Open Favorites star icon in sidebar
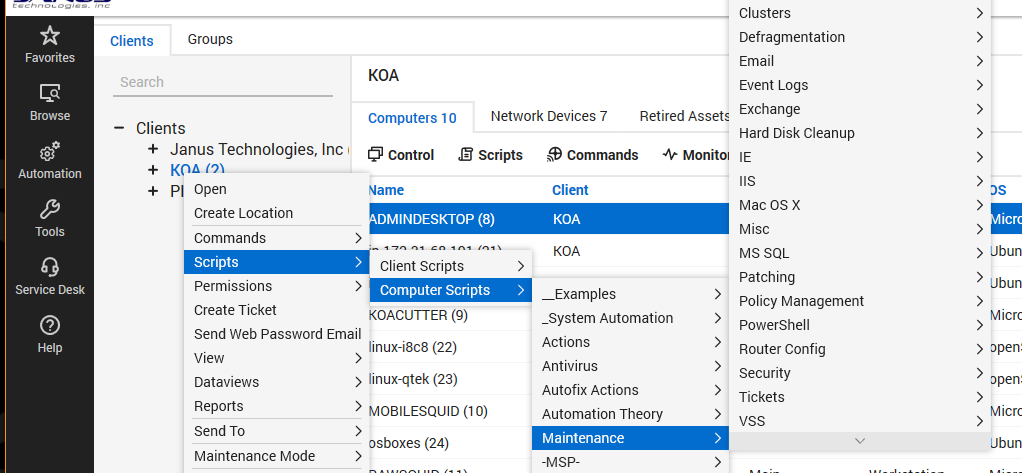Image resolution: width=1022 pixels, height=473 pixels. (x=49, y=37)
